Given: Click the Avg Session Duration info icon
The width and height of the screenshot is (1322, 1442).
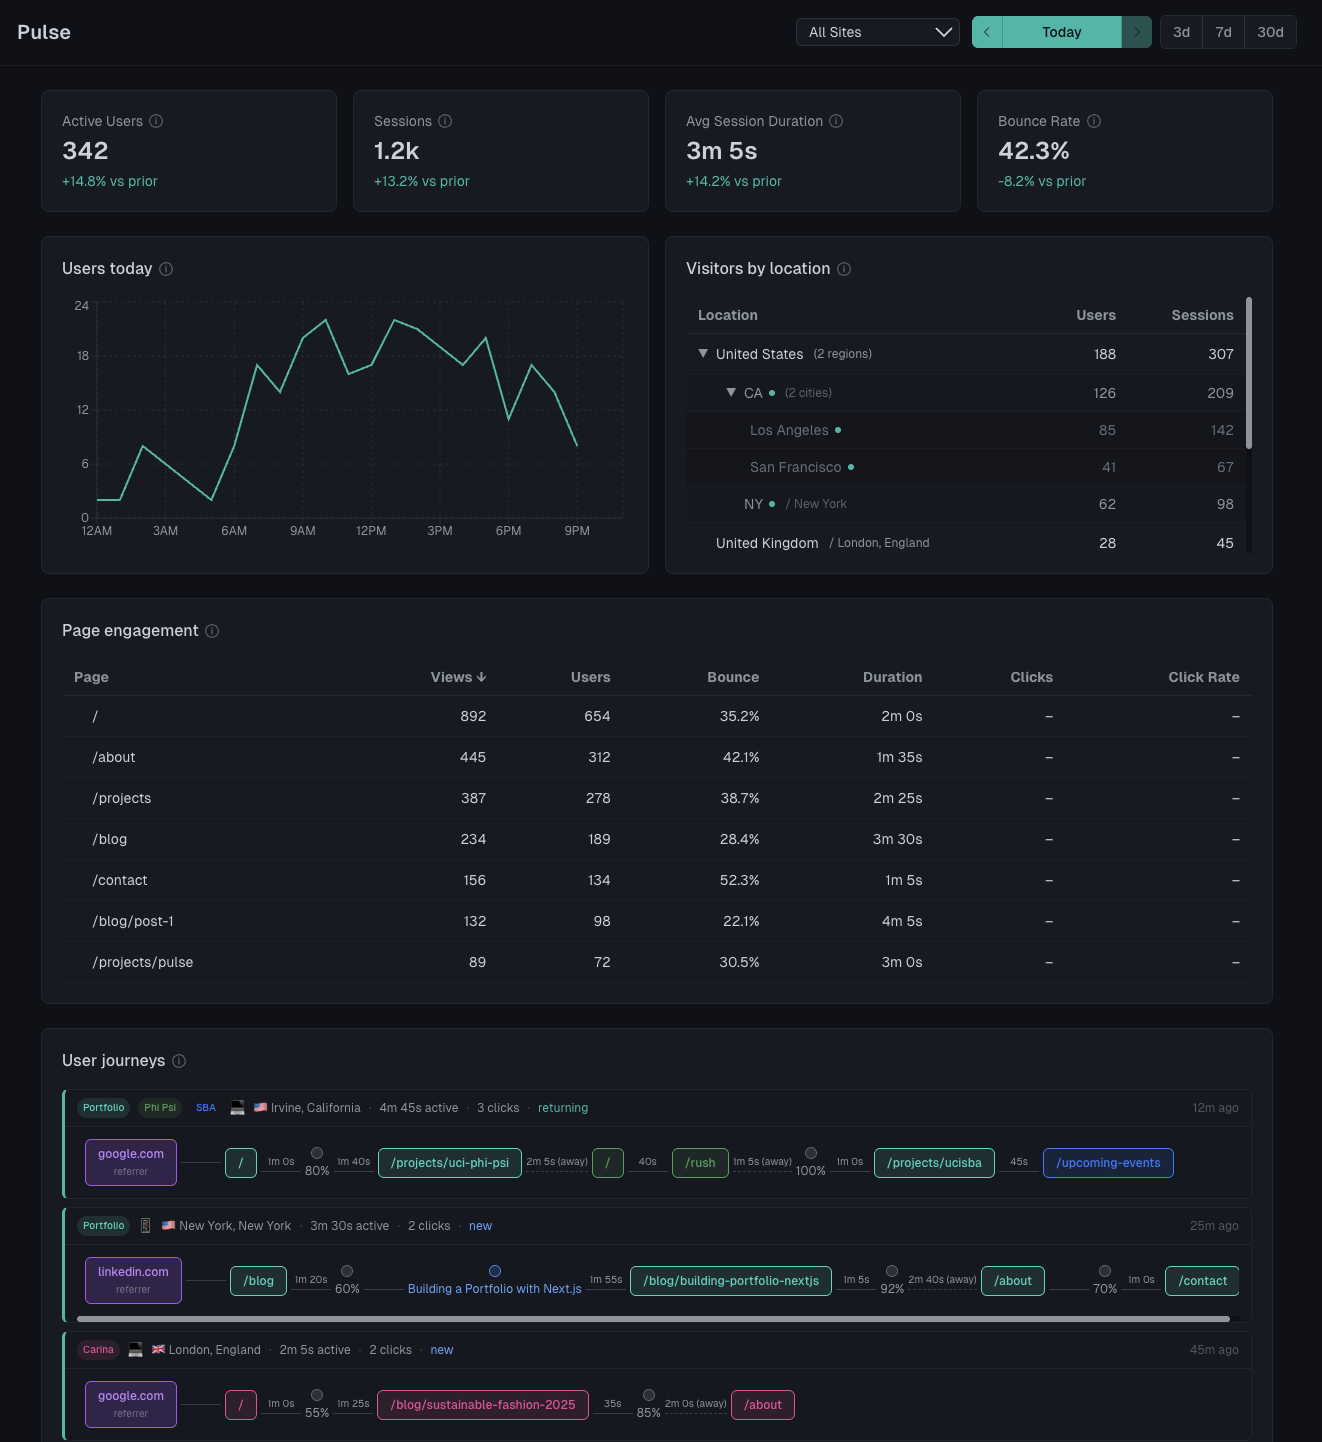Looking at the screenshot, I should [x=836, y=121].
